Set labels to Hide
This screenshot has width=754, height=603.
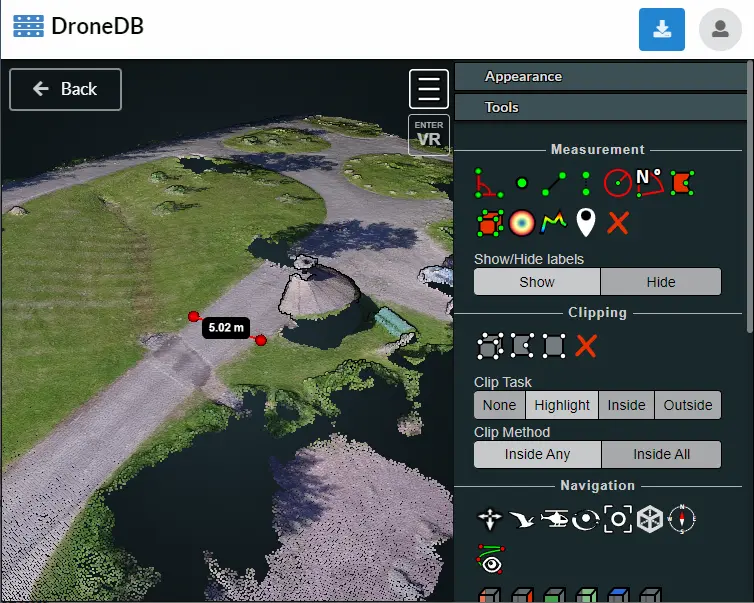660,282
